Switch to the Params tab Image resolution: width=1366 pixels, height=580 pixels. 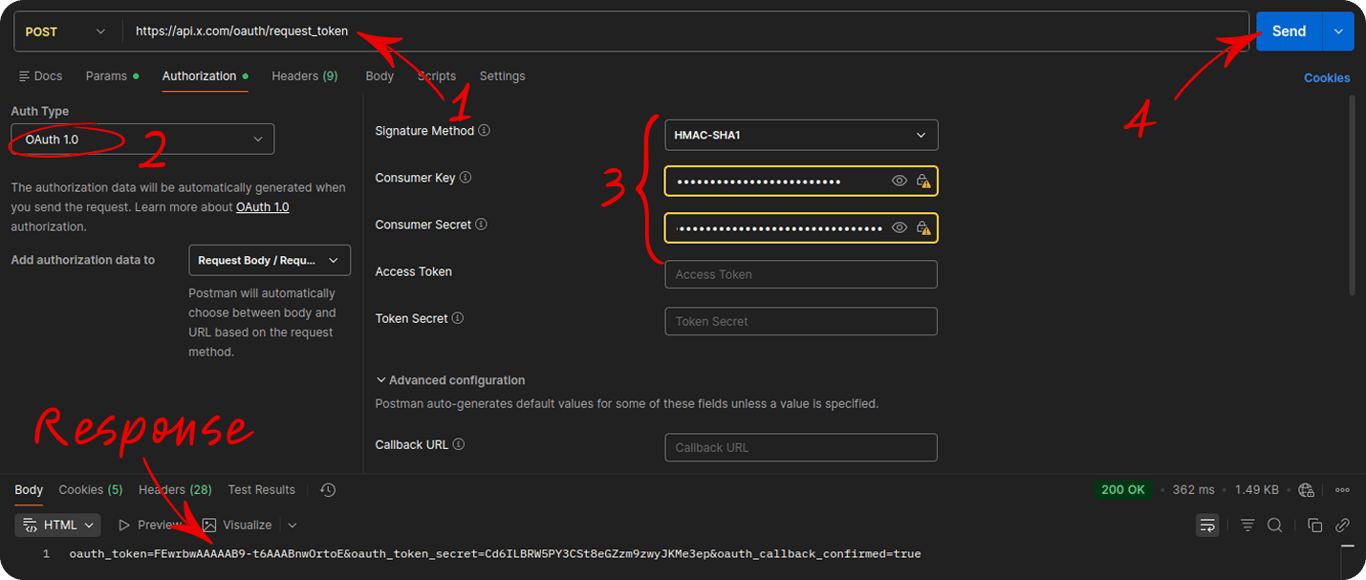[x=111, y=76]
